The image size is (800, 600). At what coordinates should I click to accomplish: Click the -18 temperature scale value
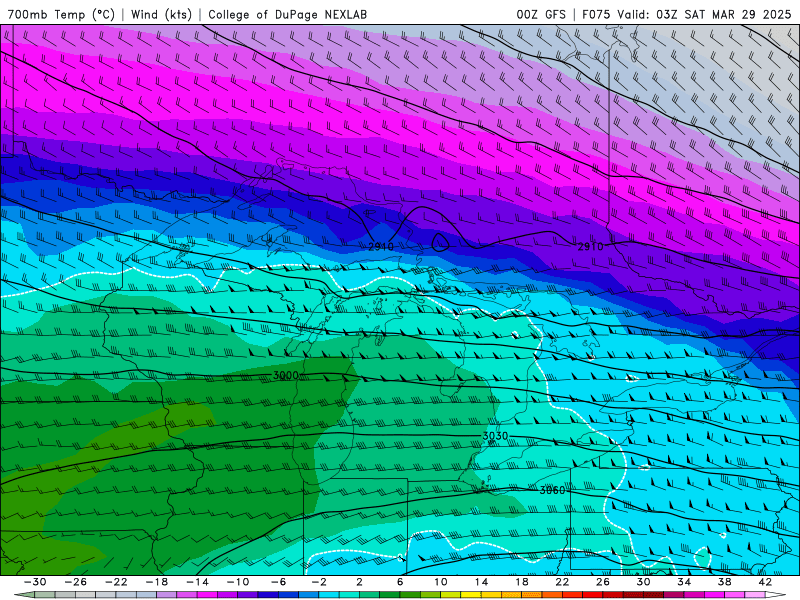[x=157, y=582]
